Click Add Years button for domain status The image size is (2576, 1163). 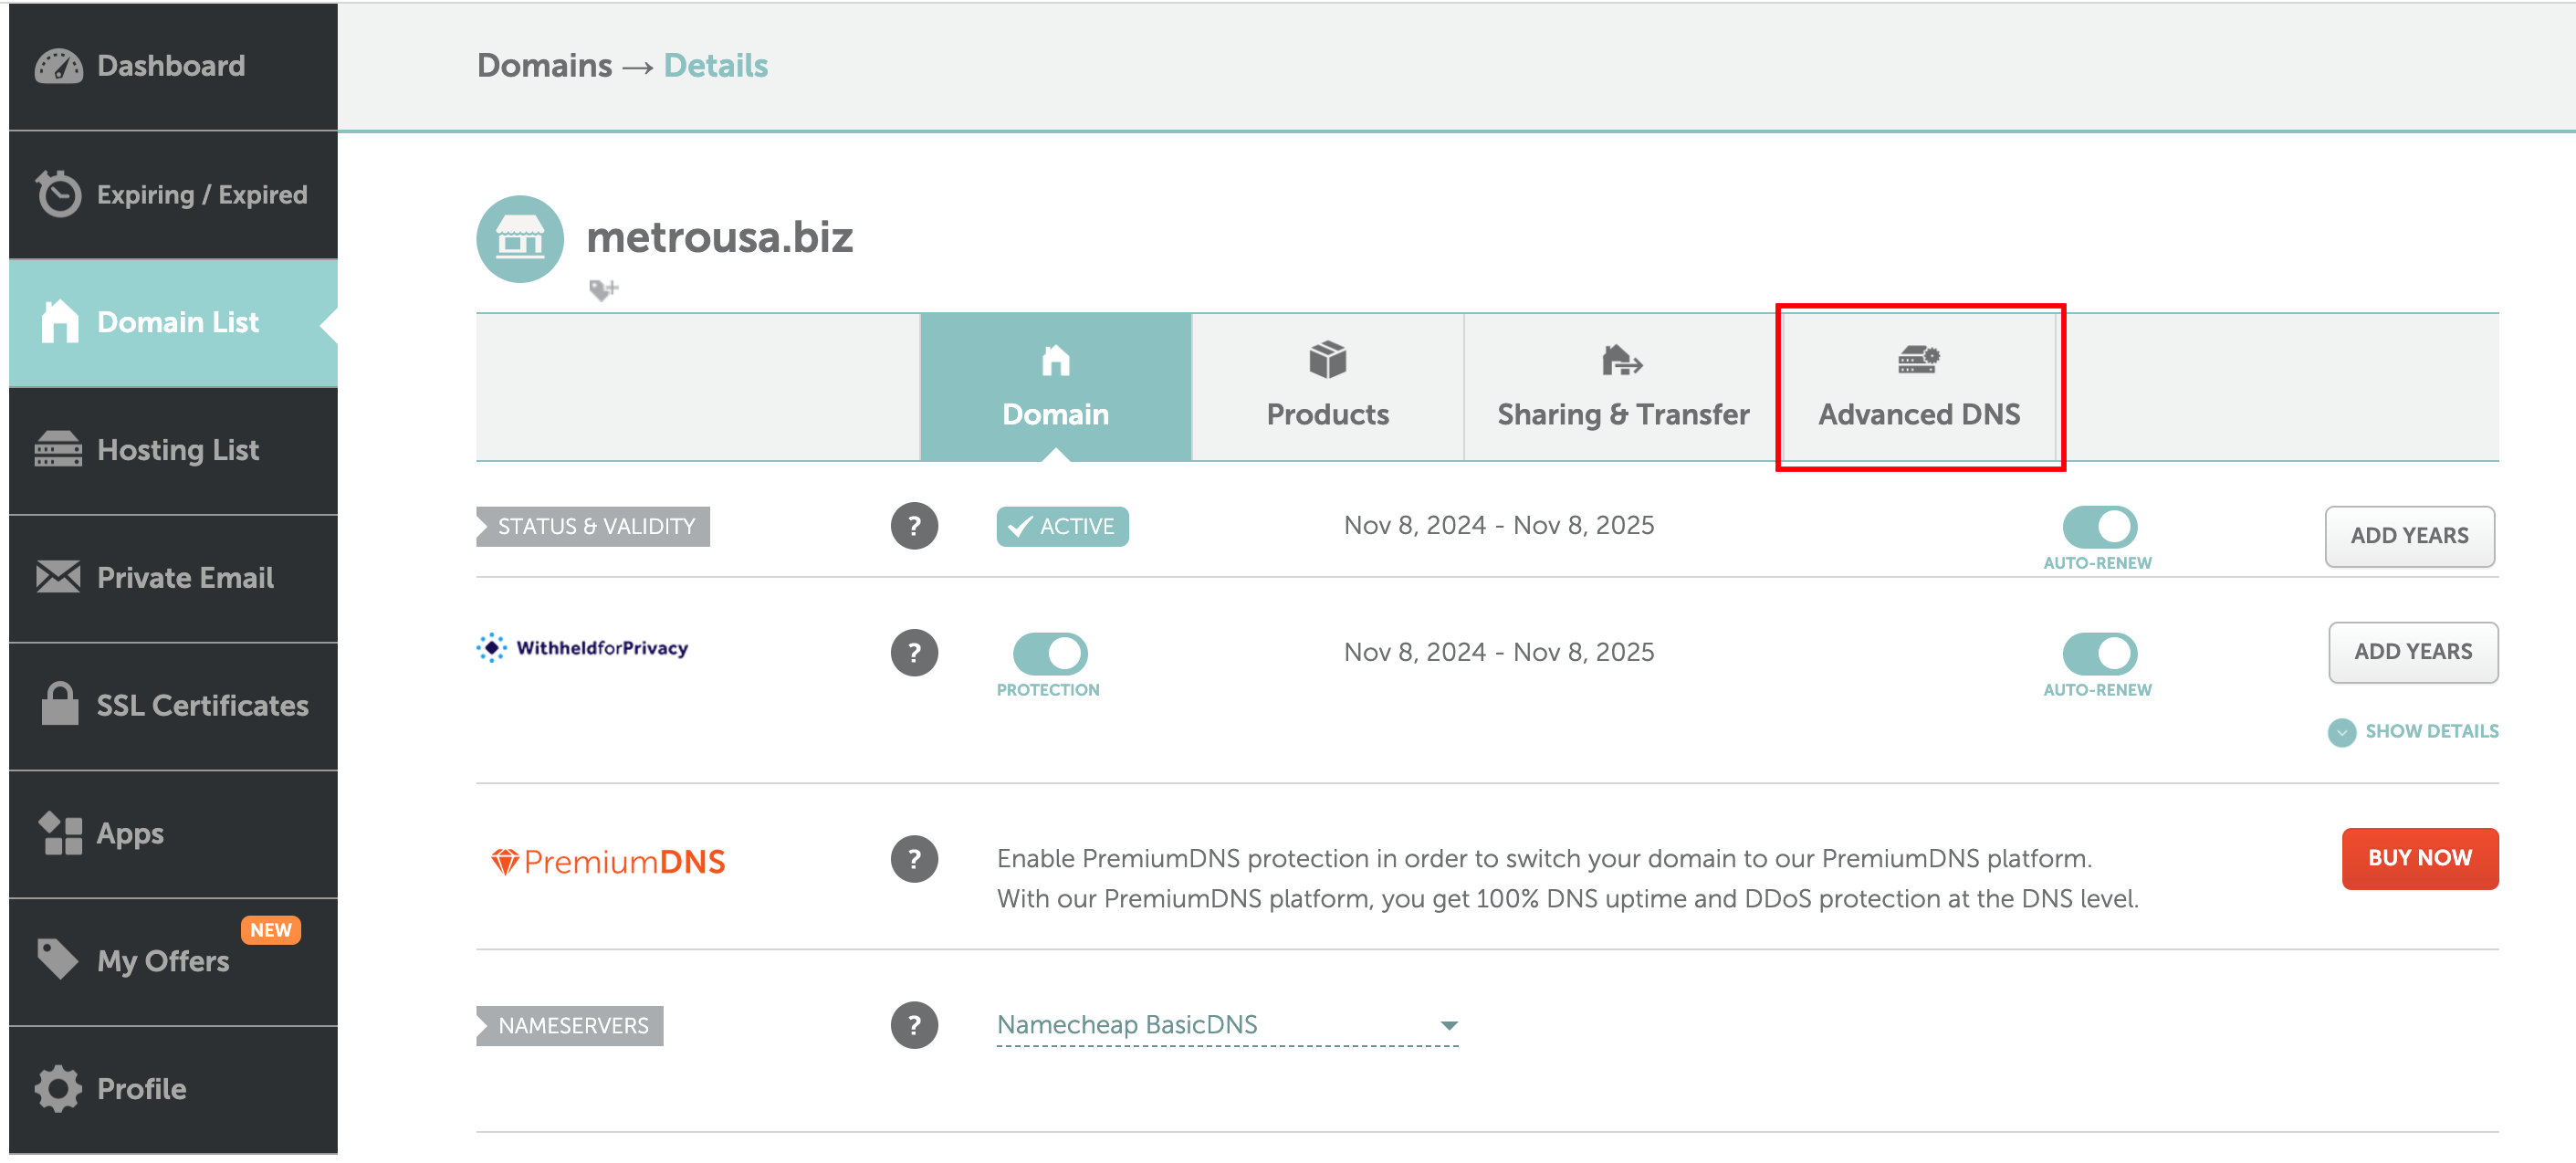pos(2407,536)
